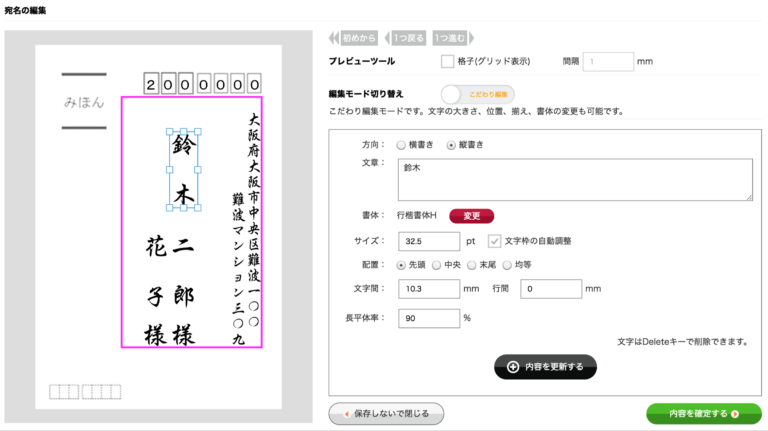
Task: Click the 文字間 spacing field
Action: point(427,289)
